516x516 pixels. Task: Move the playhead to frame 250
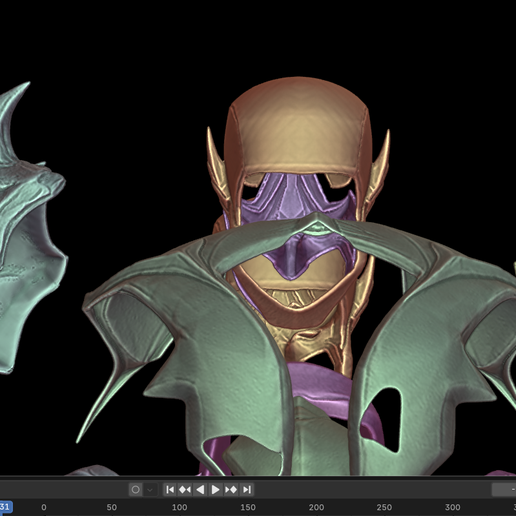(x=384, y=508)
